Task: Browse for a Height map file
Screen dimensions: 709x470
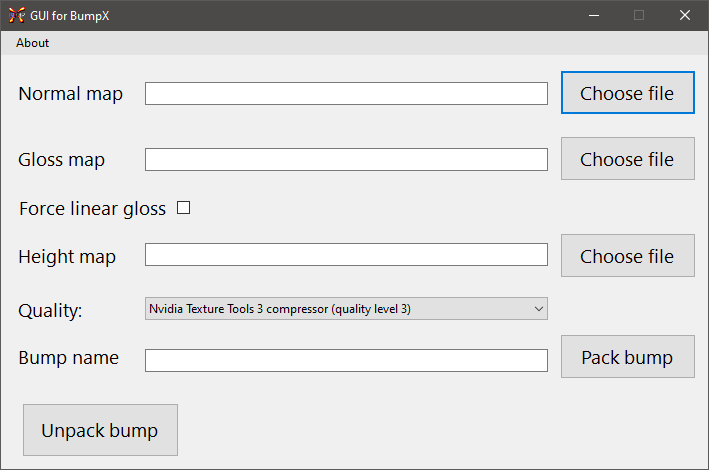Action: click(627, 256)
